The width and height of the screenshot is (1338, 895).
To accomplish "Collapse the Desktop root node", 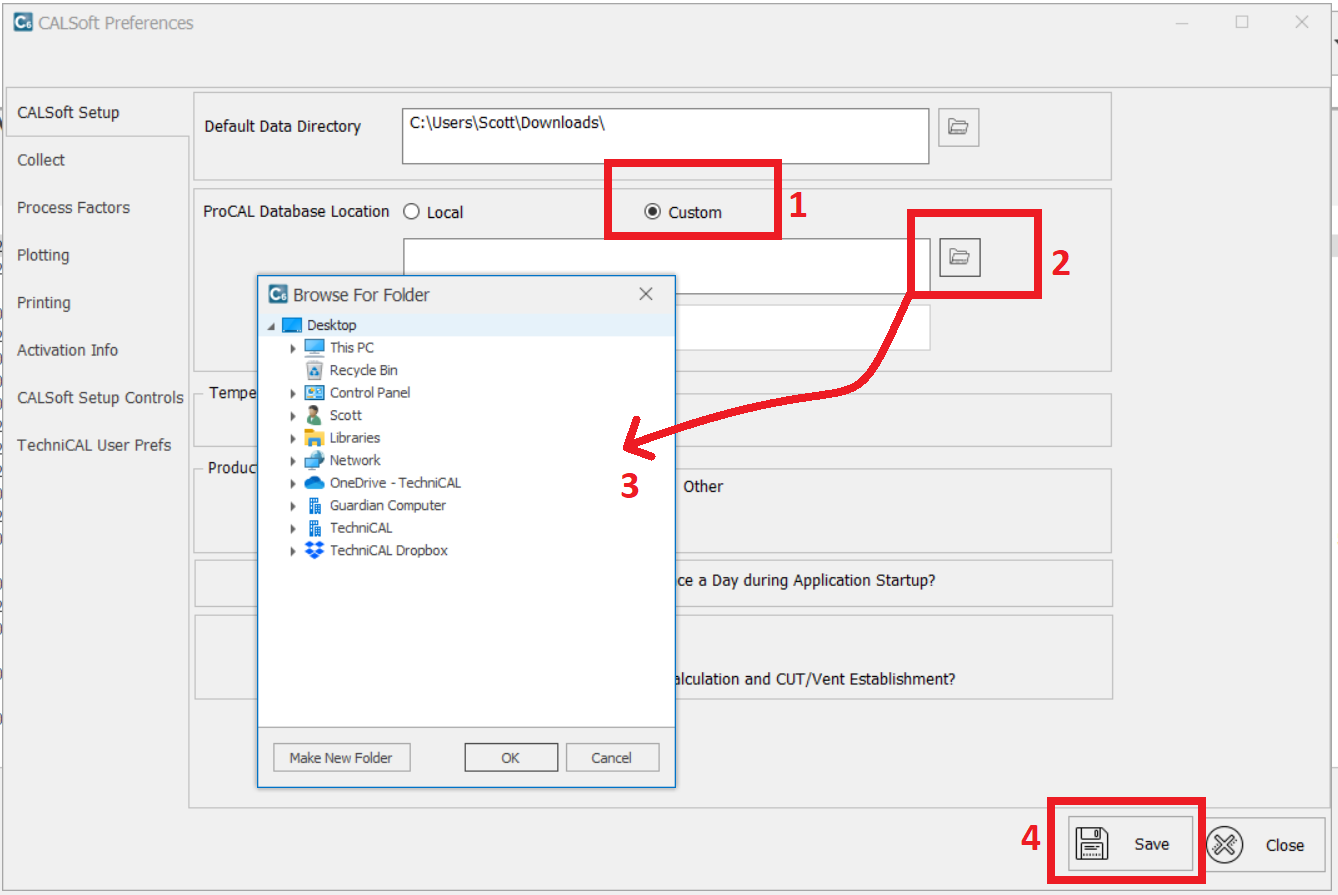I will 271,326.
